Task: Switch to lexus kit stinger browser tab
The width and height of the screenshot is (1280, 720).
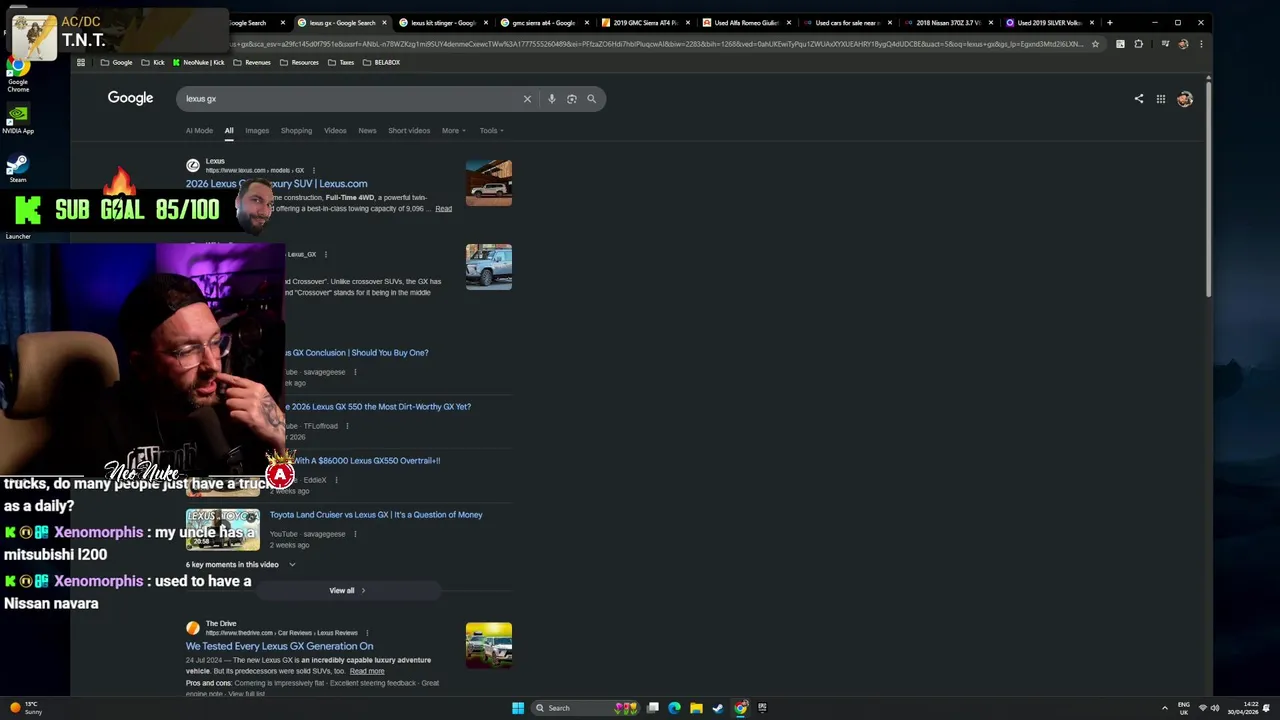Action: tap(437, 22)
